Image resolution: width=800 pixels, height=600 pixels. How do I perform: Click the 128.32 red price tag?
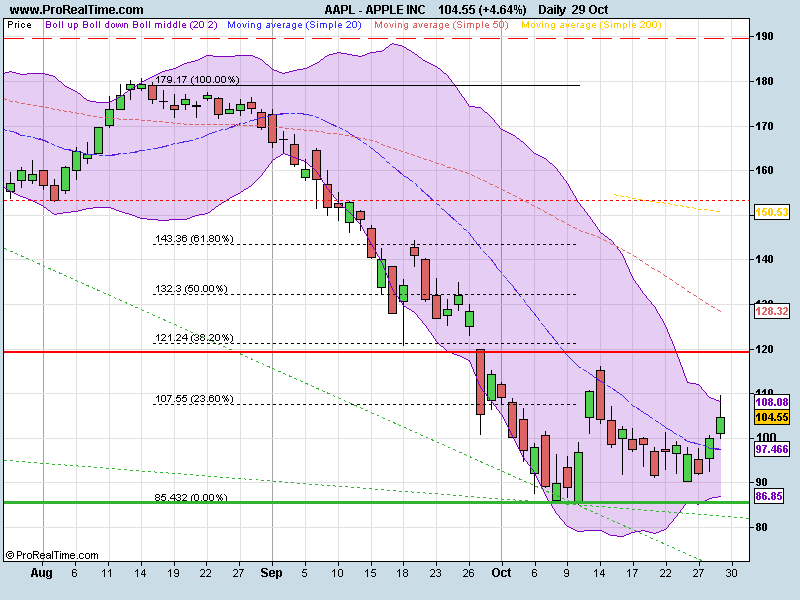[771, 311]
